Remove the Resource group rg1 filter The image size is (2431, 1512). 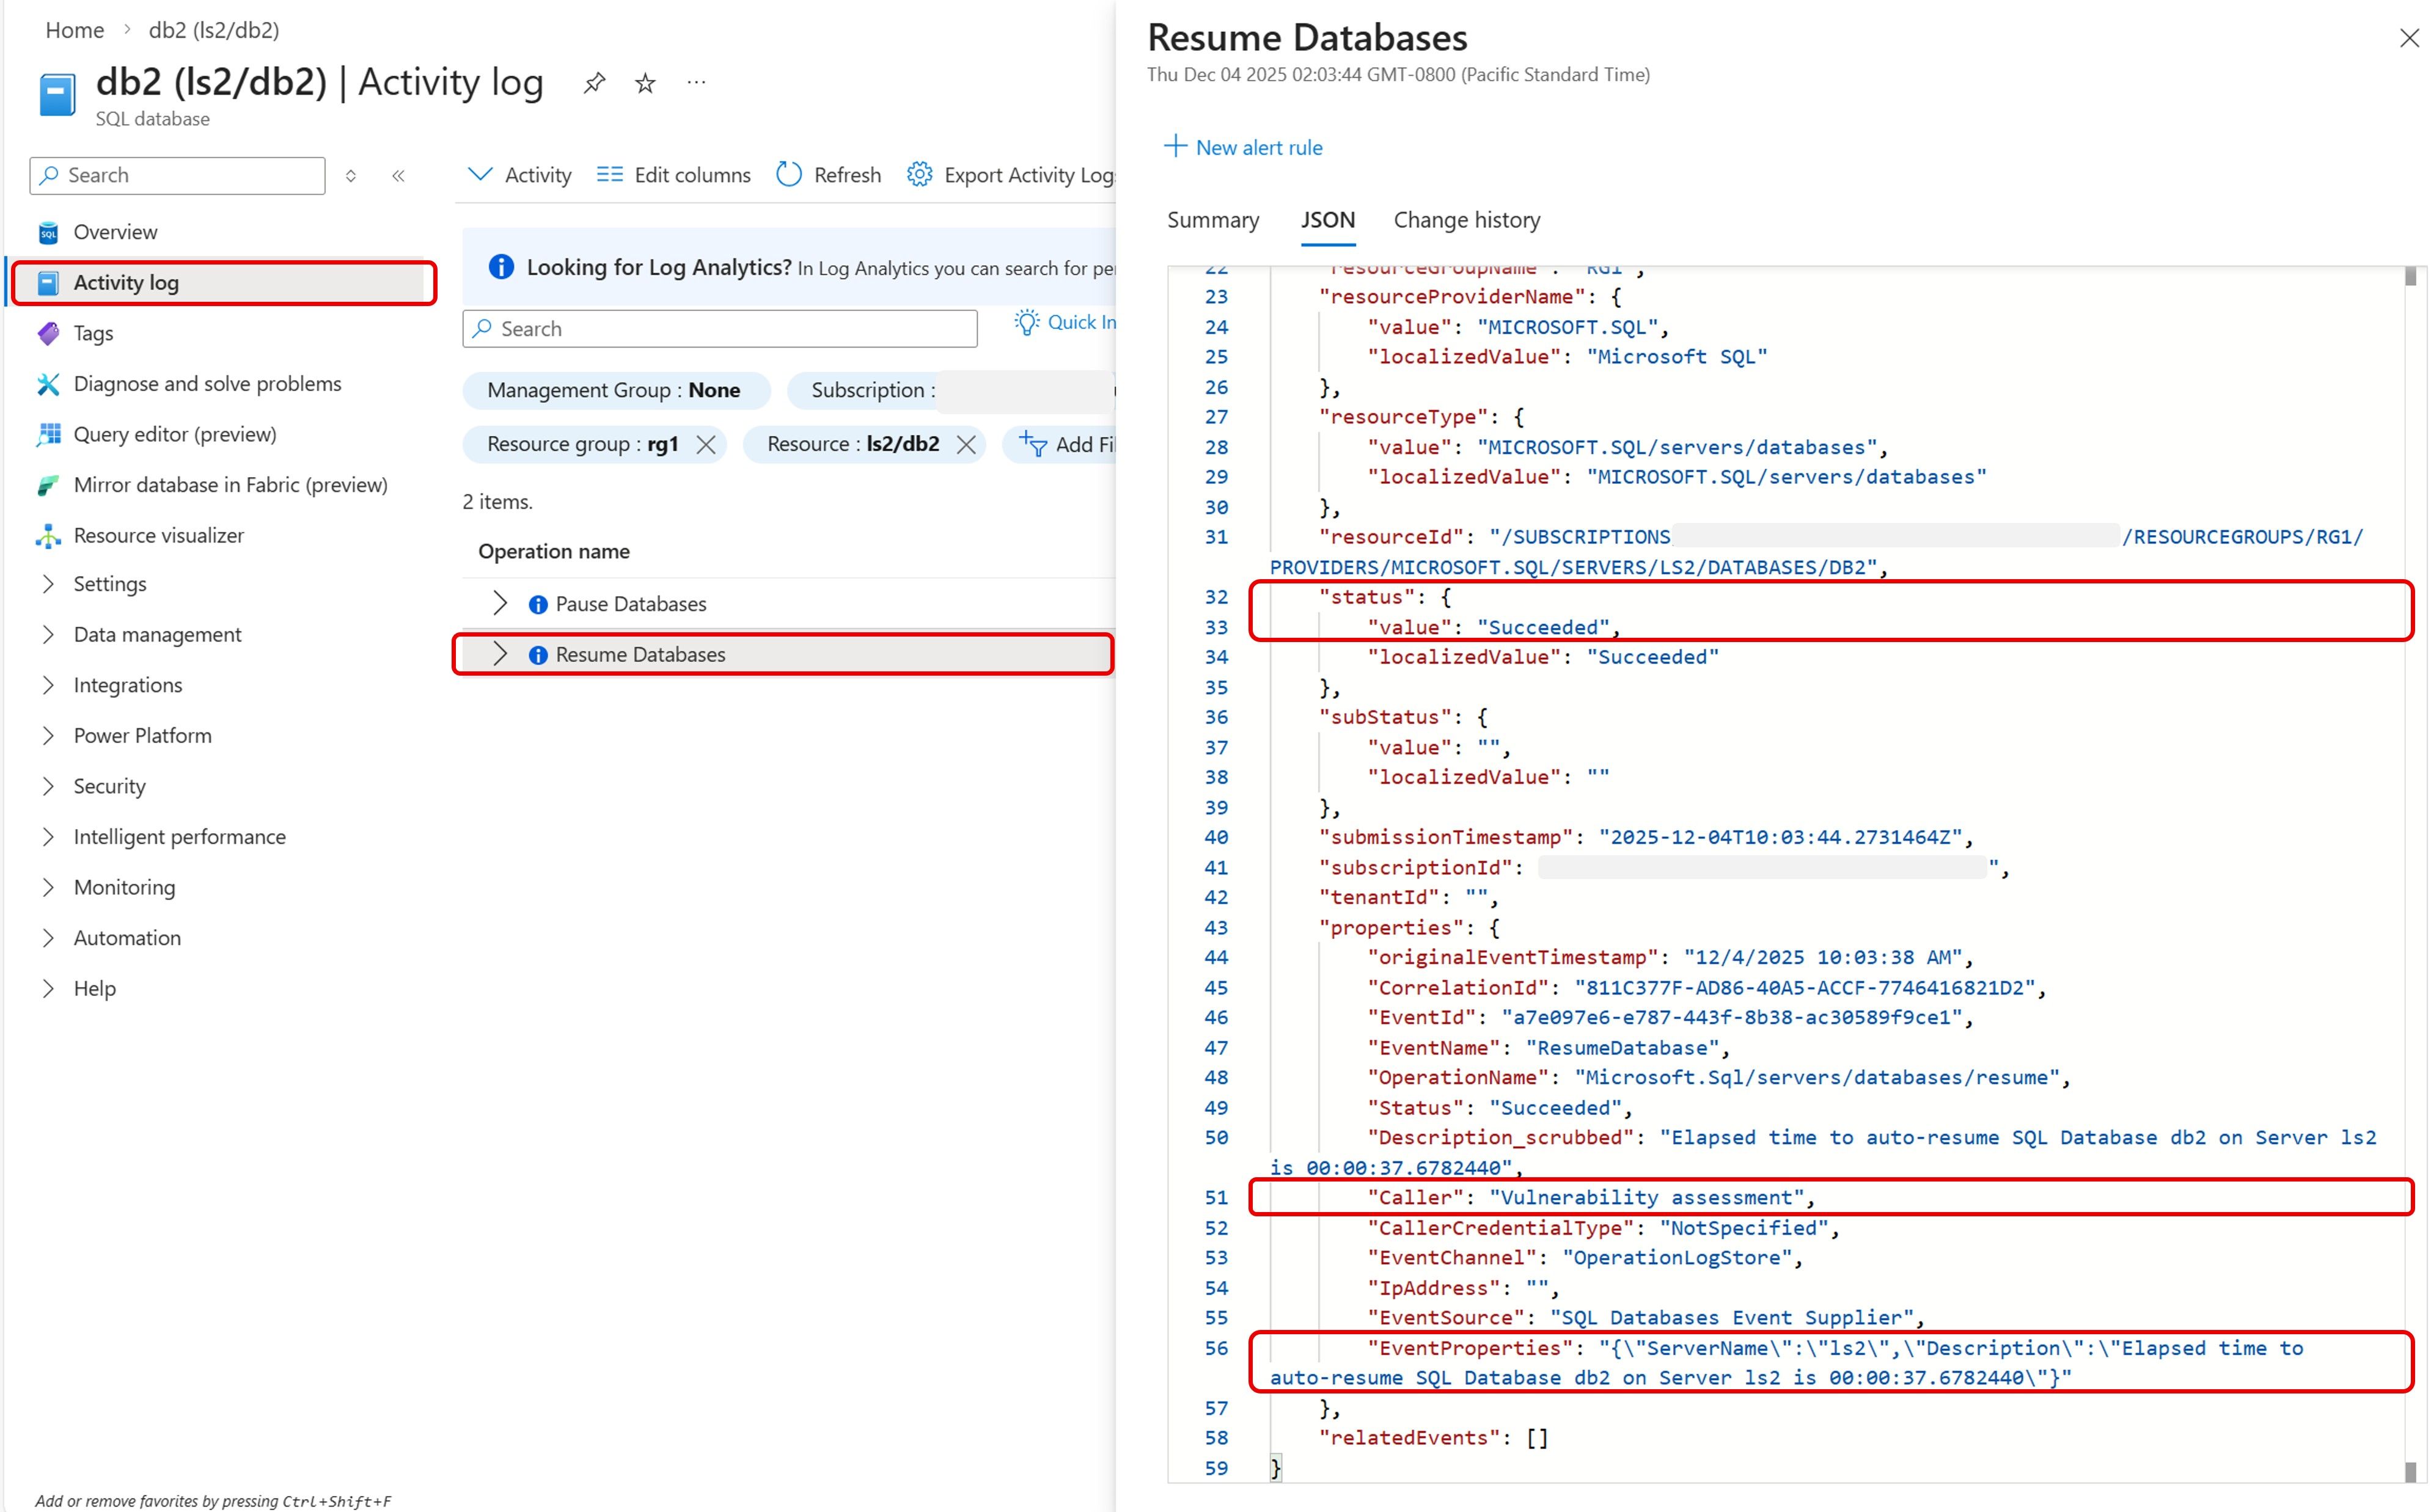pos(707,444)
